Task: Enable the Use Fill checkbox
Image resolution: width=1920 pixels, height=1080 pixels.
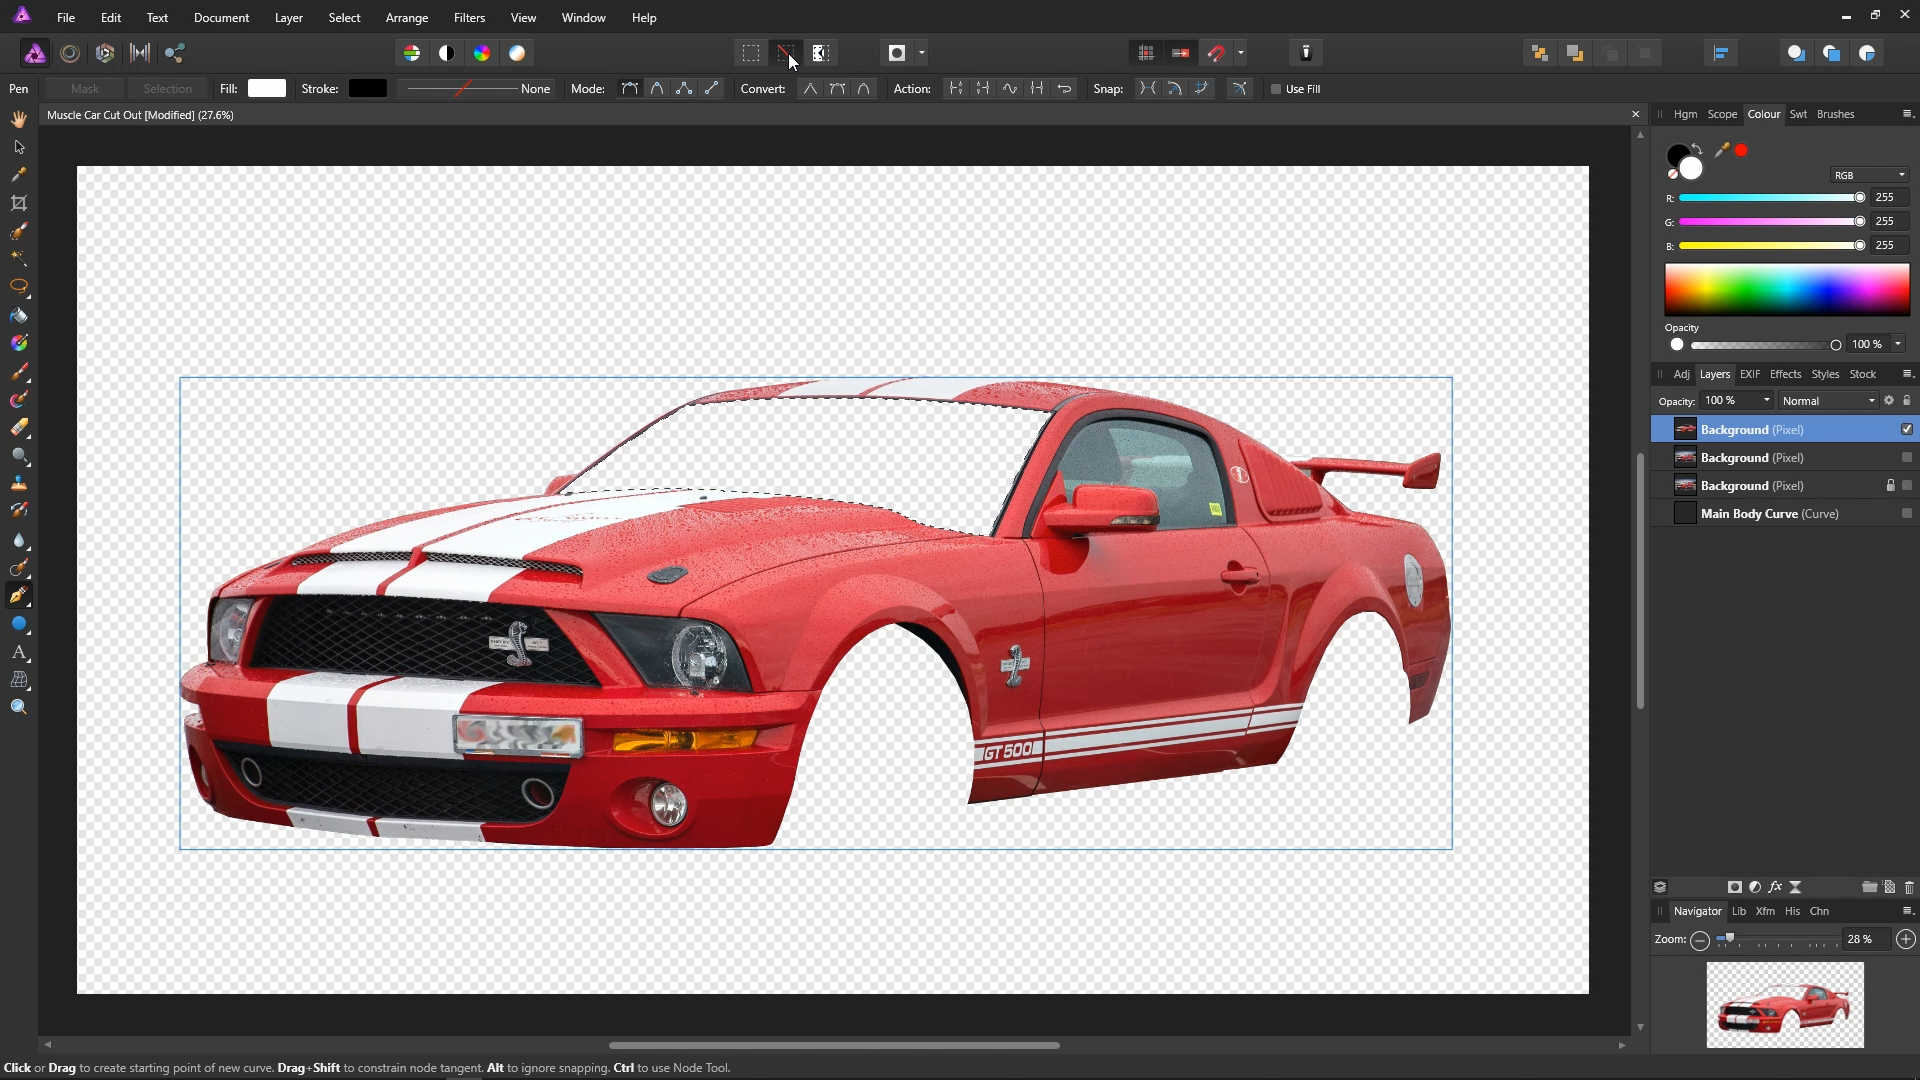Action: tap(1276, 89)
